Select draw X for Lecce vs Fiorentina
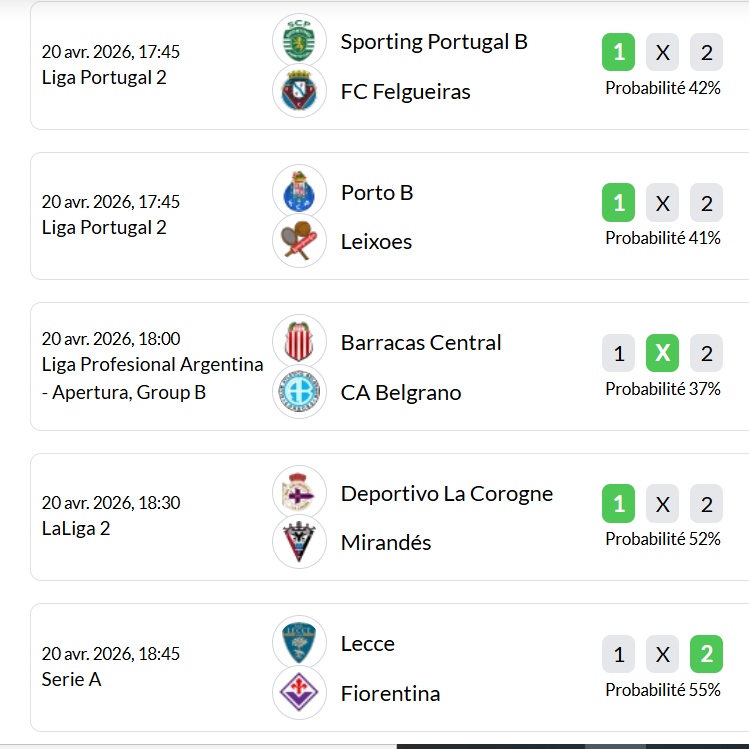 coord(662,655)
